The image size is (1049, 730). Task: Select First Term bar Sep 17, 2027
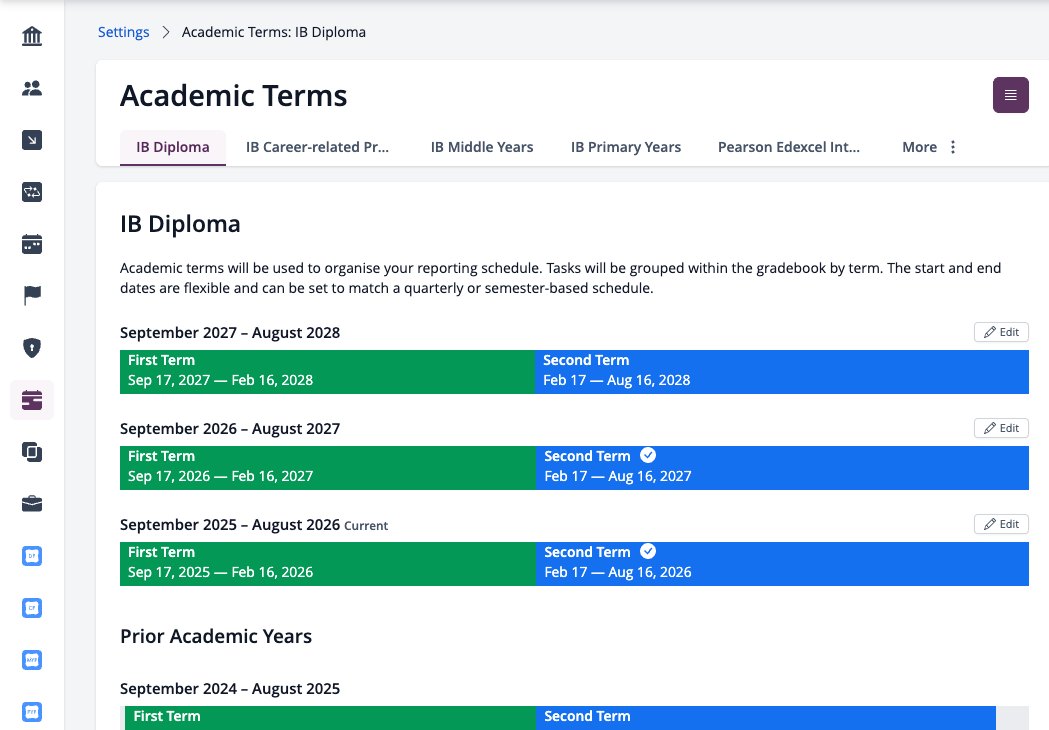(327, 371)
